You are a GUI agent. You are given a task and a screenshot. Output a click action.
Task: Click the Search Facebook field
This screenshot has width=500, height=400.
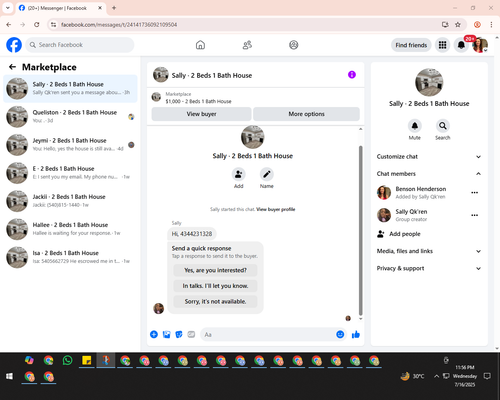tap(80, 45)
